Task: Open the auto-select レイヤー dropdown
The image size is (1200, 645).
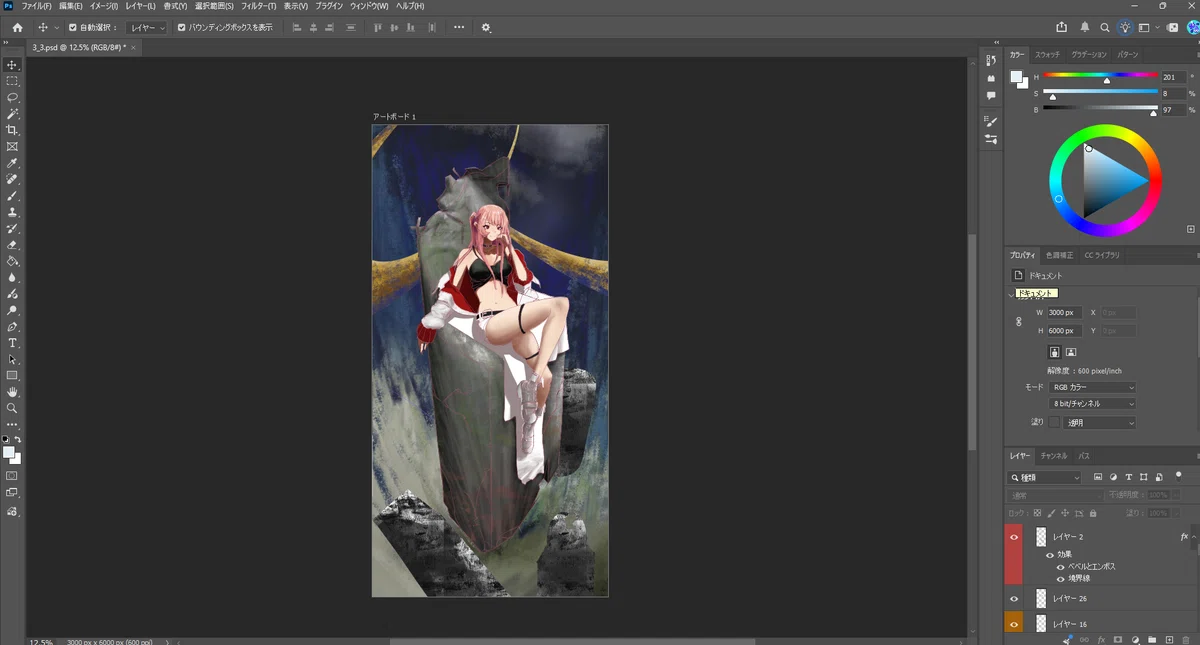Action: 146,28
